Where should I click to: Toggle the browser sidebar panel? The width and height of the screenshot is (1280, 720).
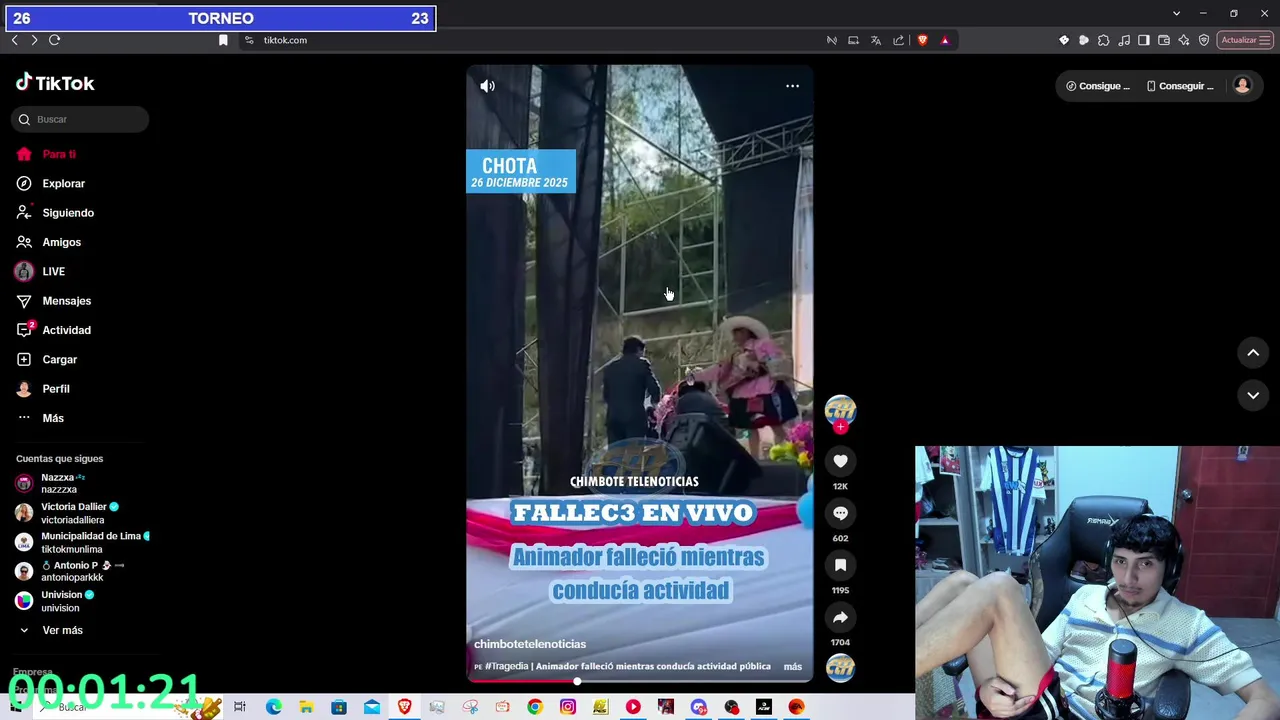[x=1144, y=40]
